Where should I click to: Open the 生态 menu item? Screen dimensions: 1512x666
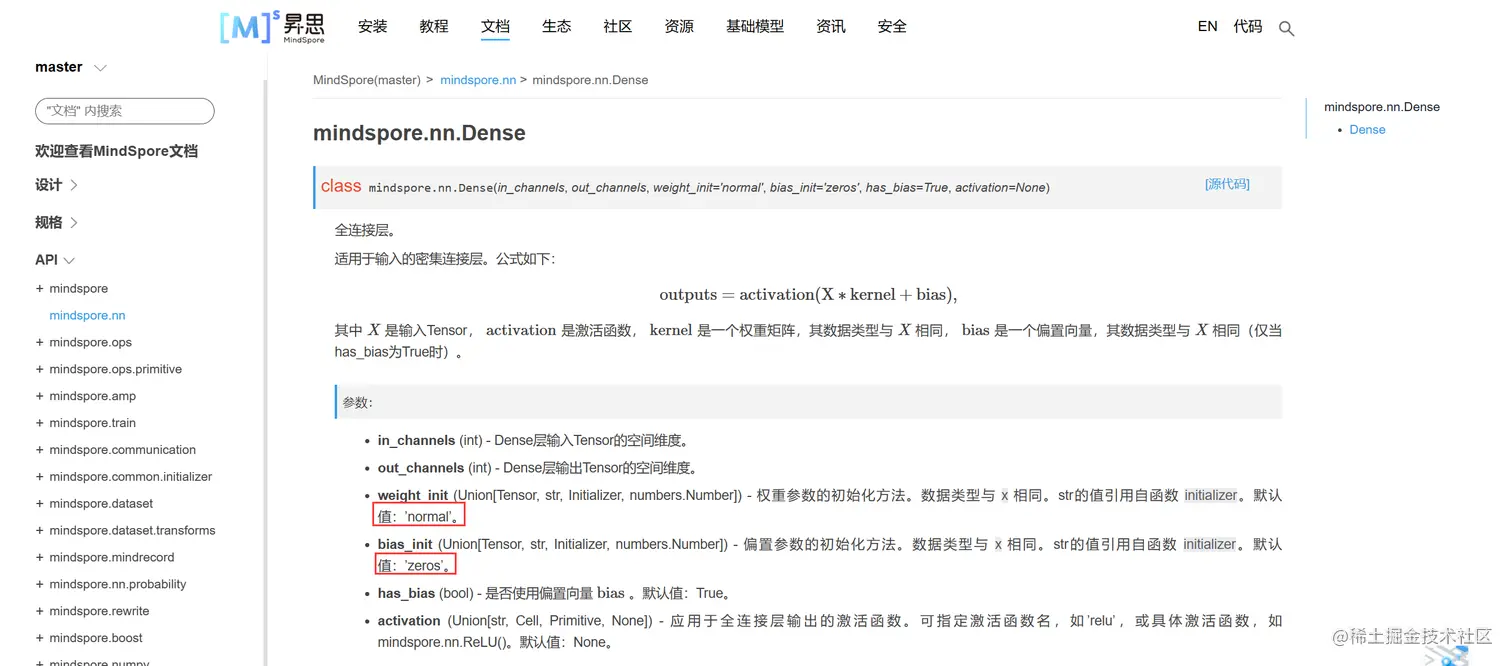556,27
